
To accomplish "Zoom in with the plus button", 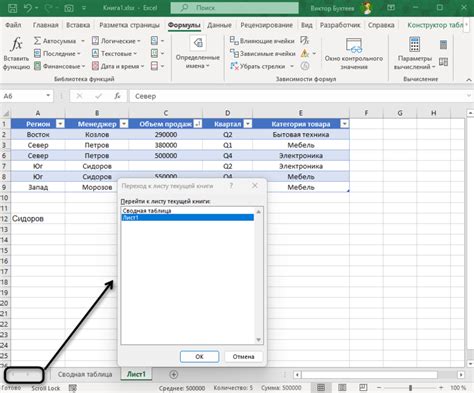I will pos(441,388).
